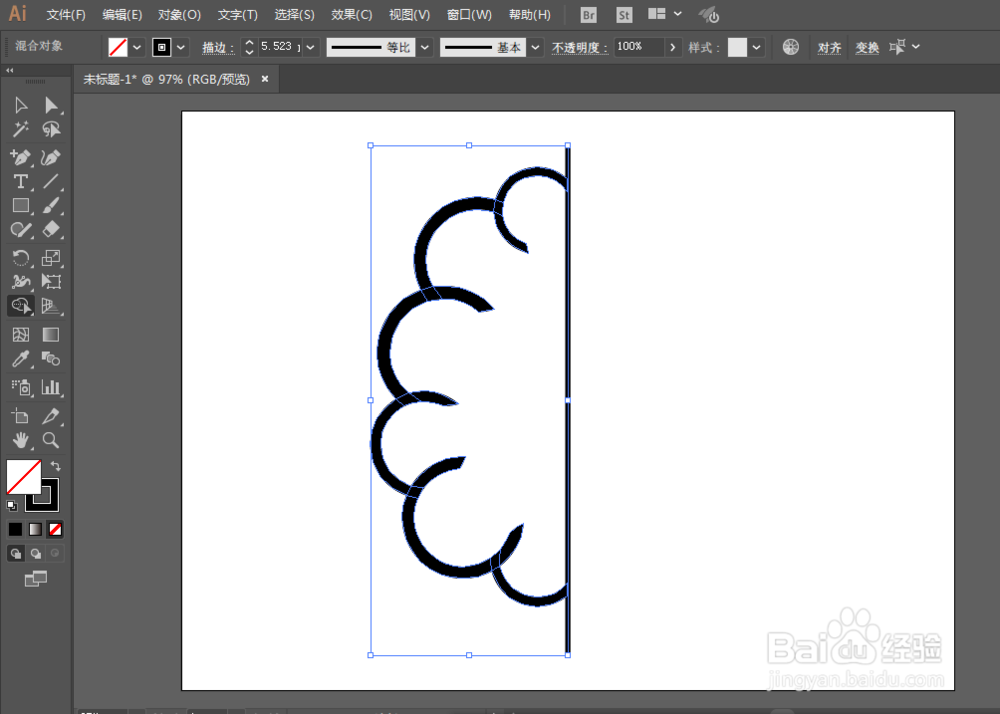Activate the Zoom tool
The width and height of the screenshot is (1000, 714).
(x=52, y=440)
